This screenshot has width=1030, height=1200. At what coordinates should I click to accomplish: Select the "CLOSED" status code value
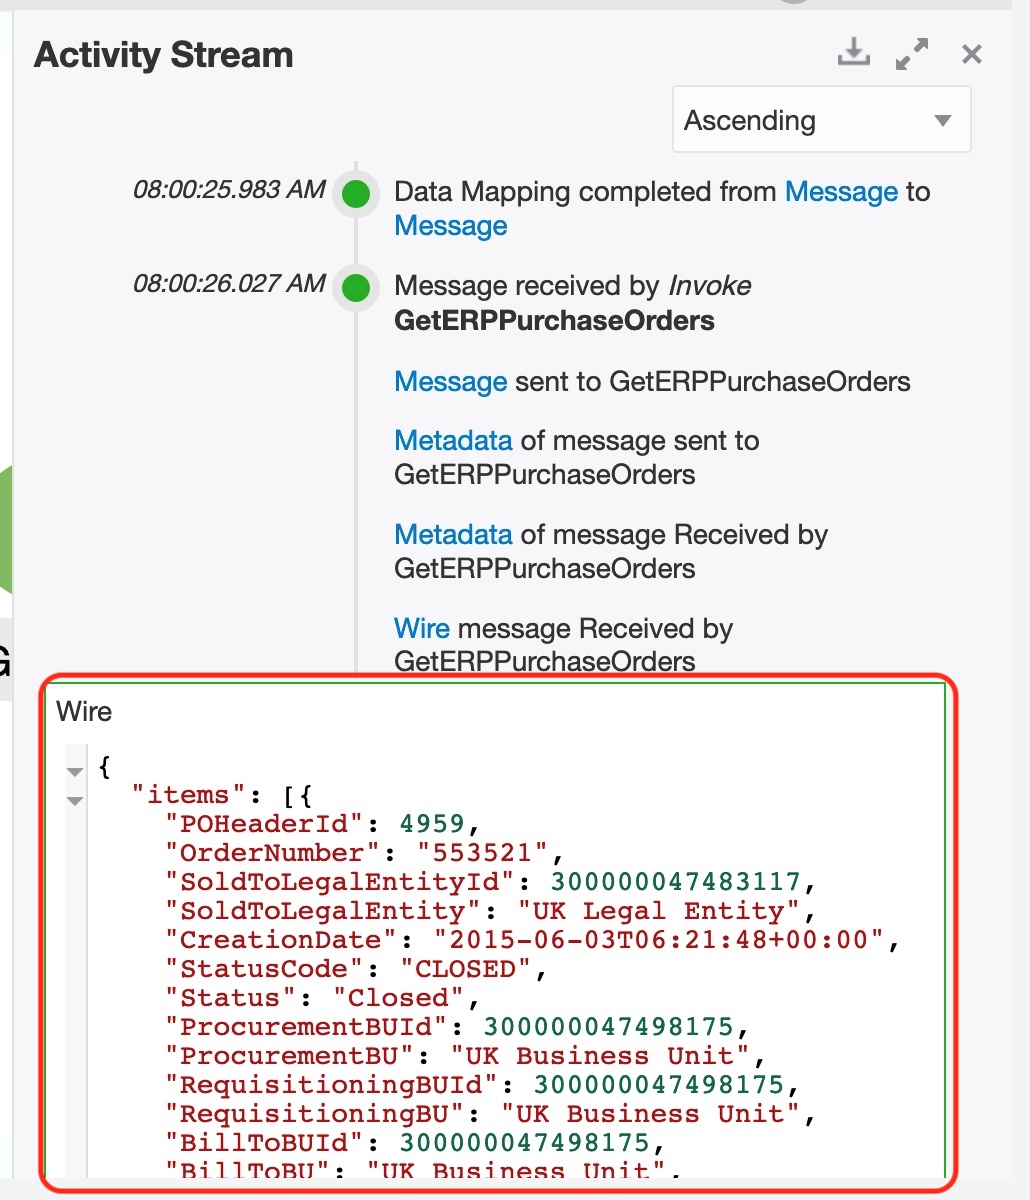pyautogui.click(x=467, y=969)
